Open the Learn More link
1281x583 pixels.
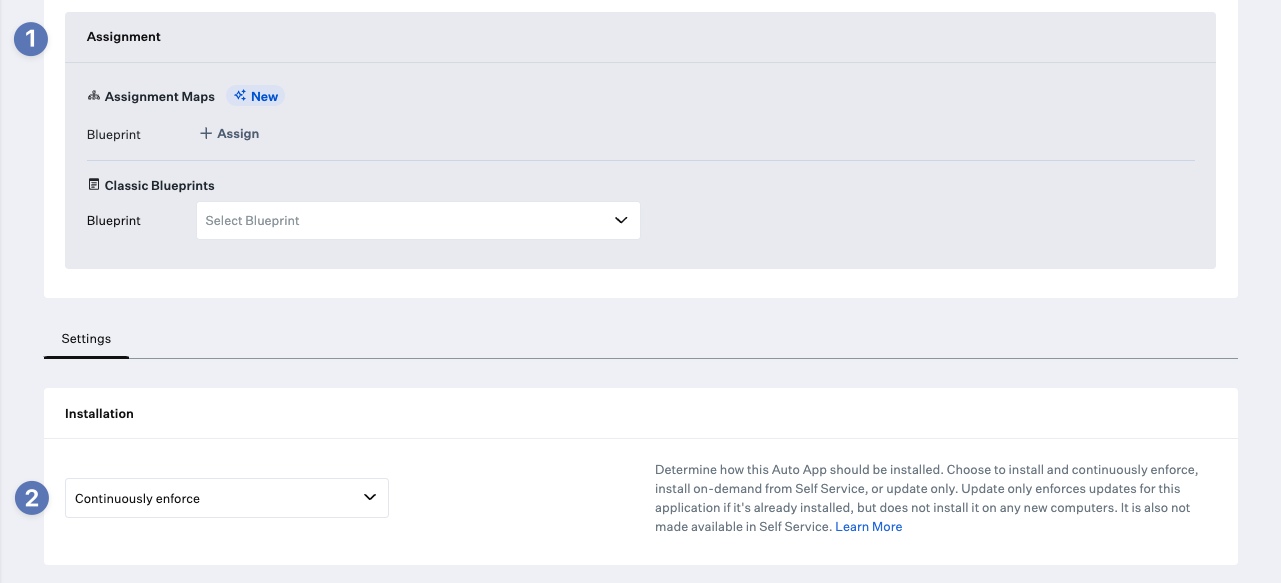[868, 527]
